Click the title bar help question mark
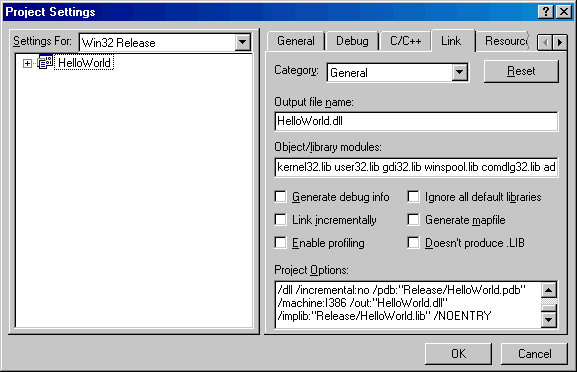577x372 pixels. [546, 12]
